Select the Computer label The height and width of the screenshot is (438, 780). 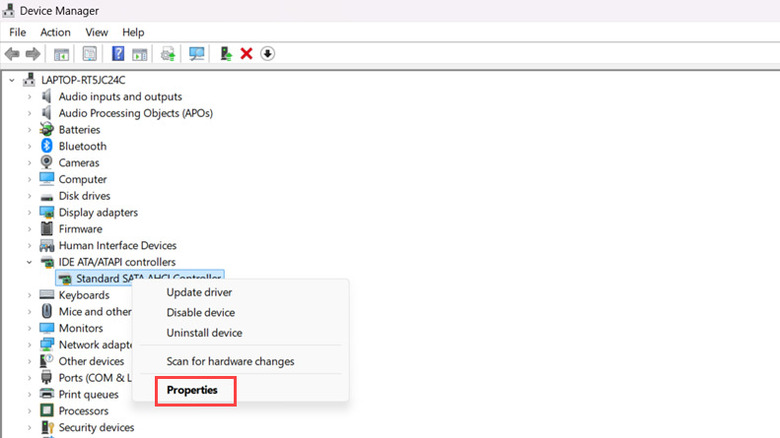tap(83, 179)
